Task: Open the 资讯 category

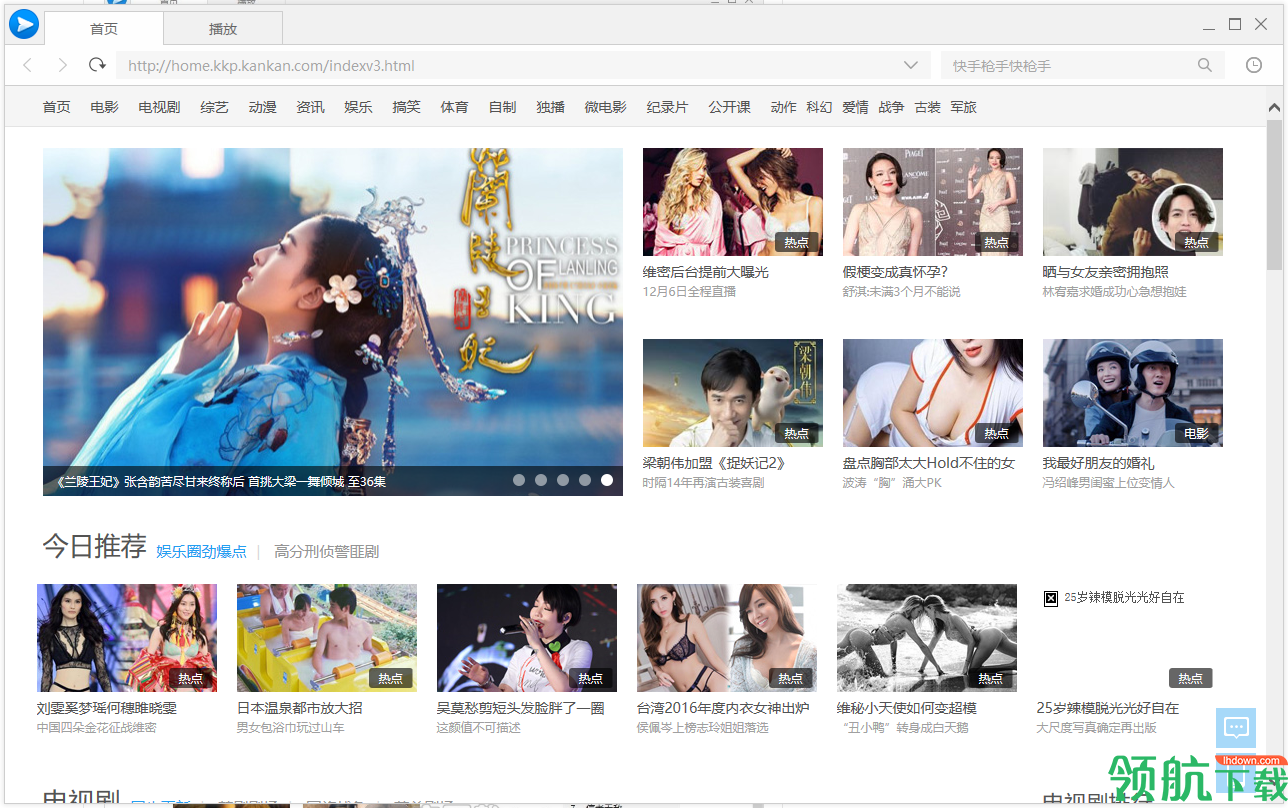Action: point(310,107)
